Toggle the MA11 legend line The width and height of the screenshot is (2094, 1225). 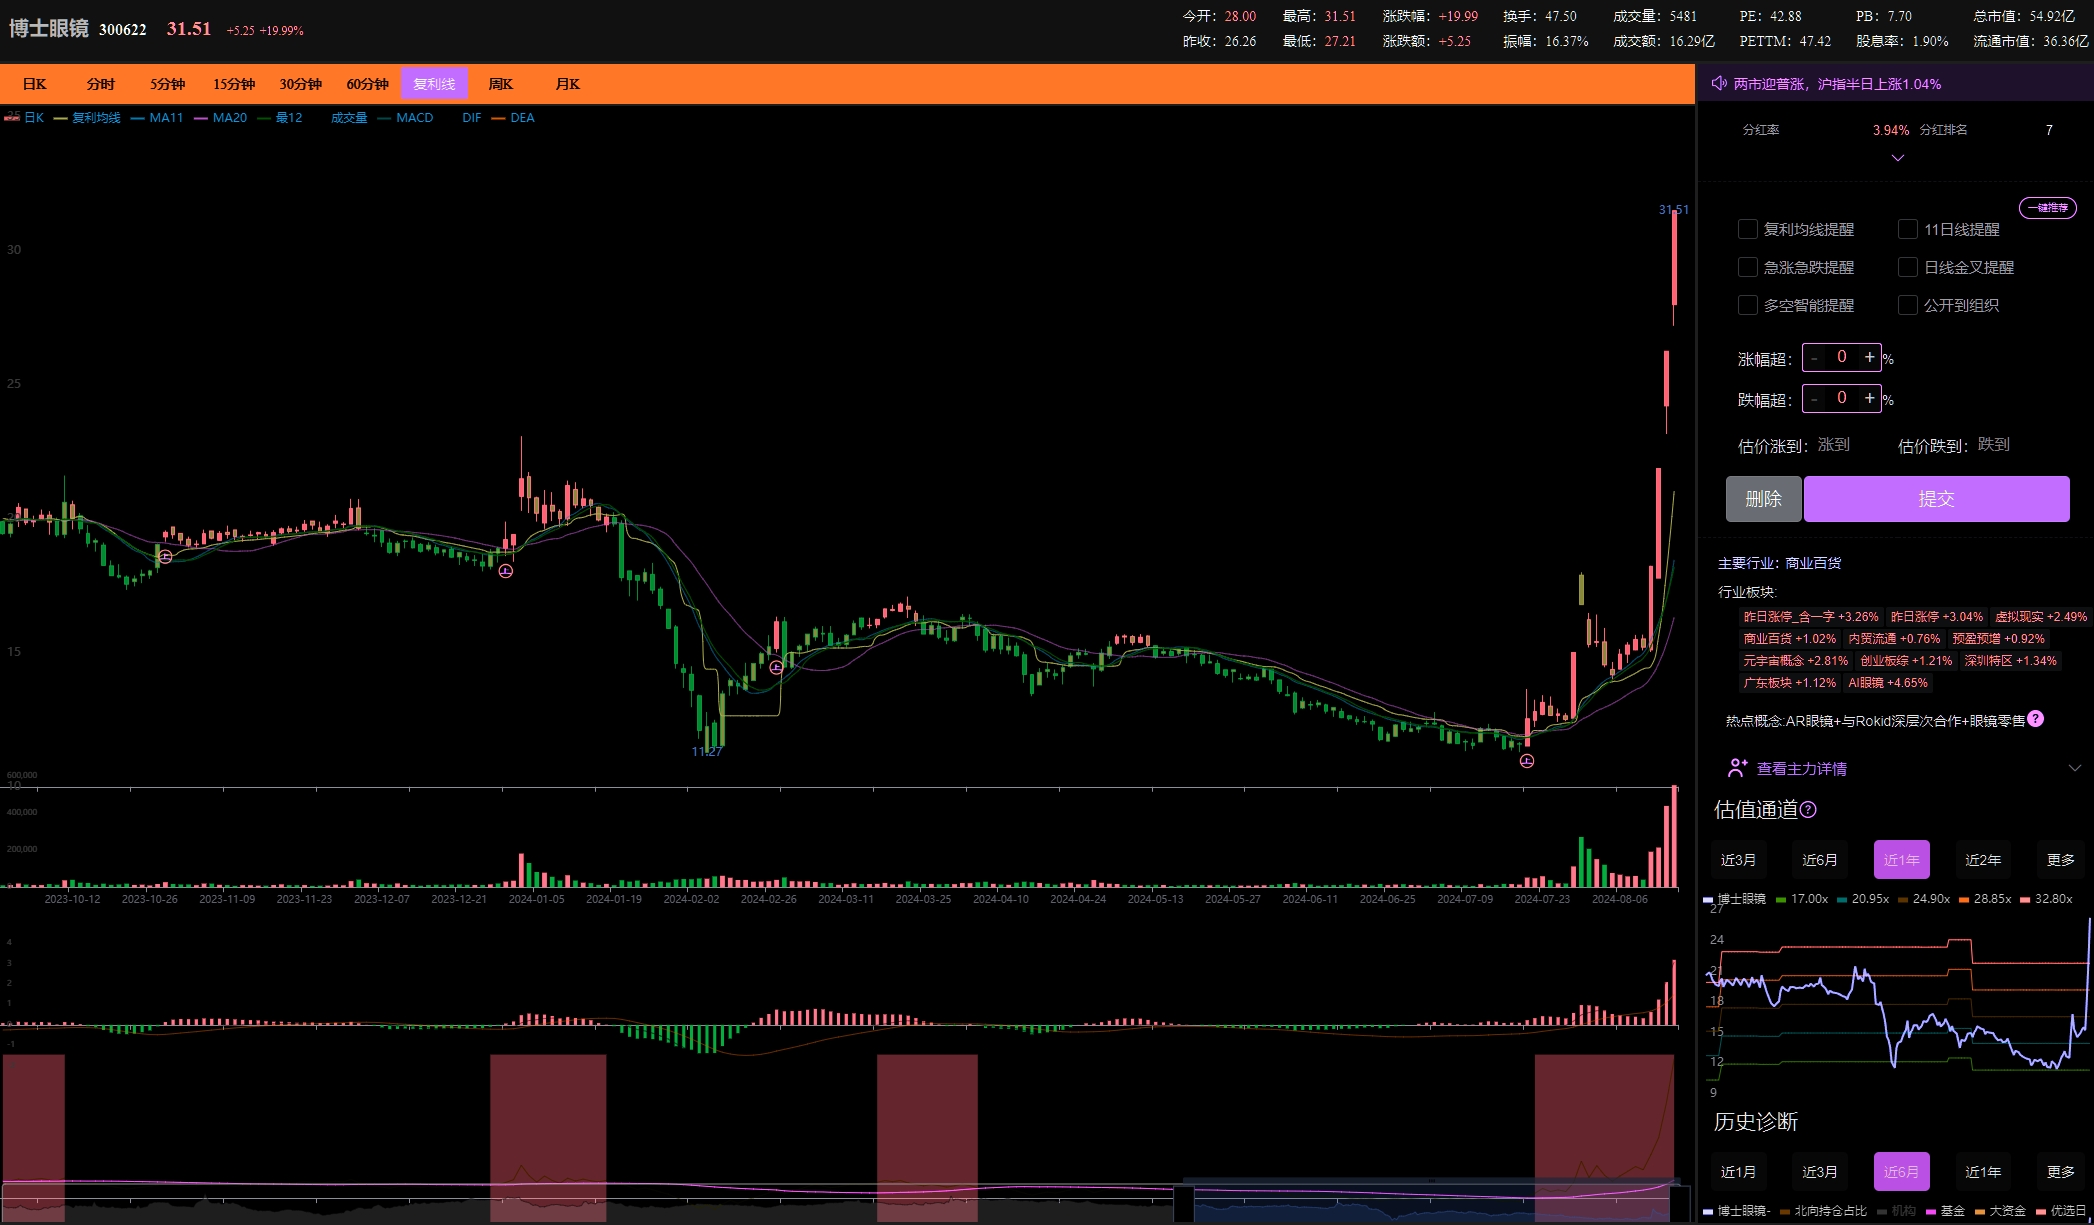[x=157, y=118]
